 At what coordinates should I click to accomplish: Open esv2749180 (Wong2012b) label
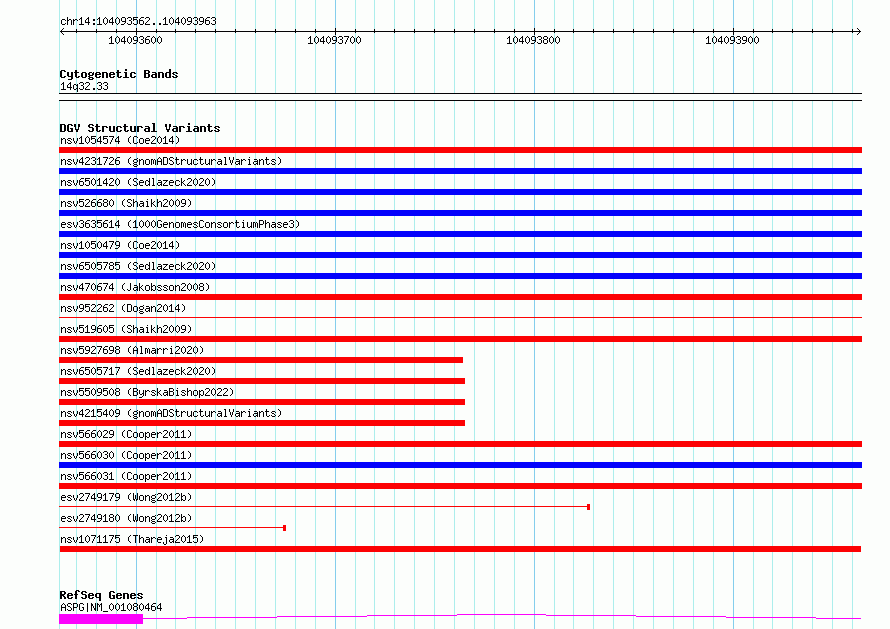click(x=126, y=518)
